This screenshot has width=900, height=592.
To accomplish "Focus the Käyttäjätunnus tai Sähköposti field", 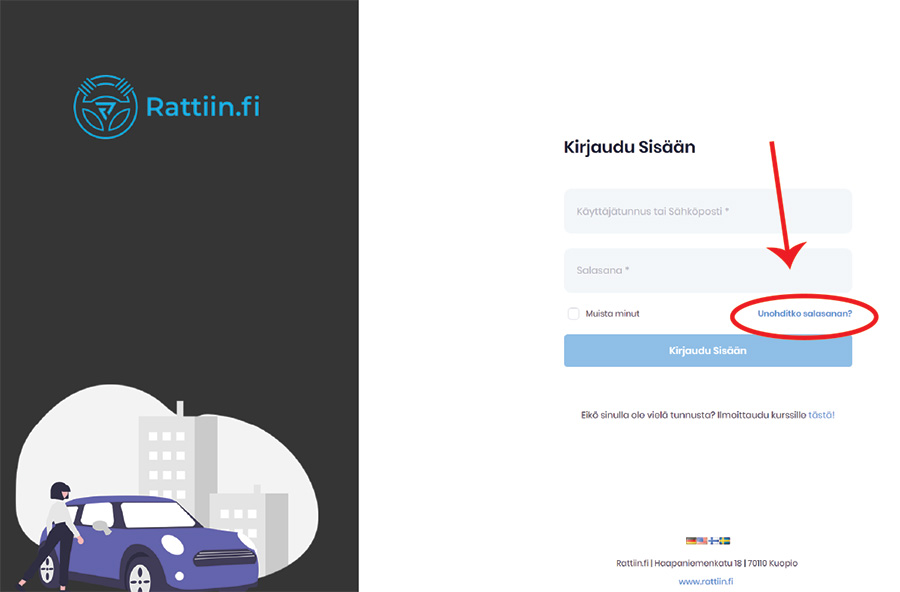I will [x=707, y=211].
